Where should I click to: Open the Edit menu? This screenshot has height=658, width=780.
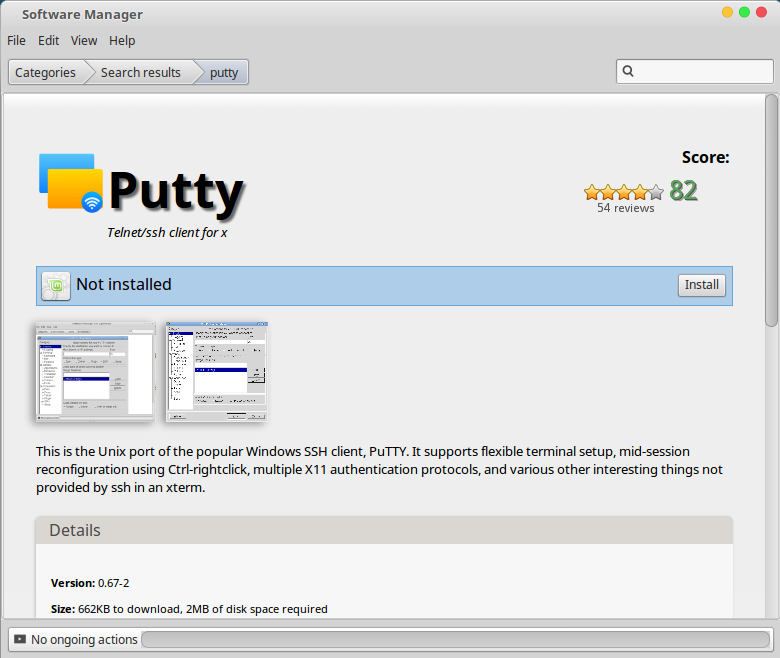coord(48,40)
